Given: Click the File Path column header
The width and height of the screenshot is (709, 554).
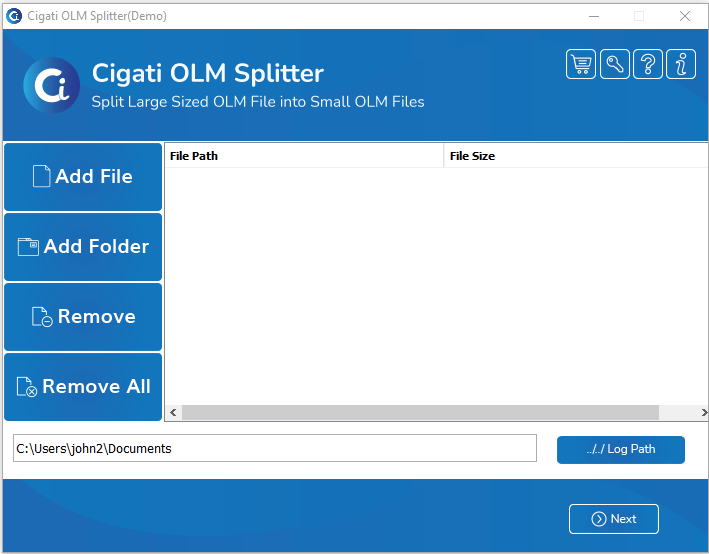Looking at the screenshot, I should tap(304, 156).
